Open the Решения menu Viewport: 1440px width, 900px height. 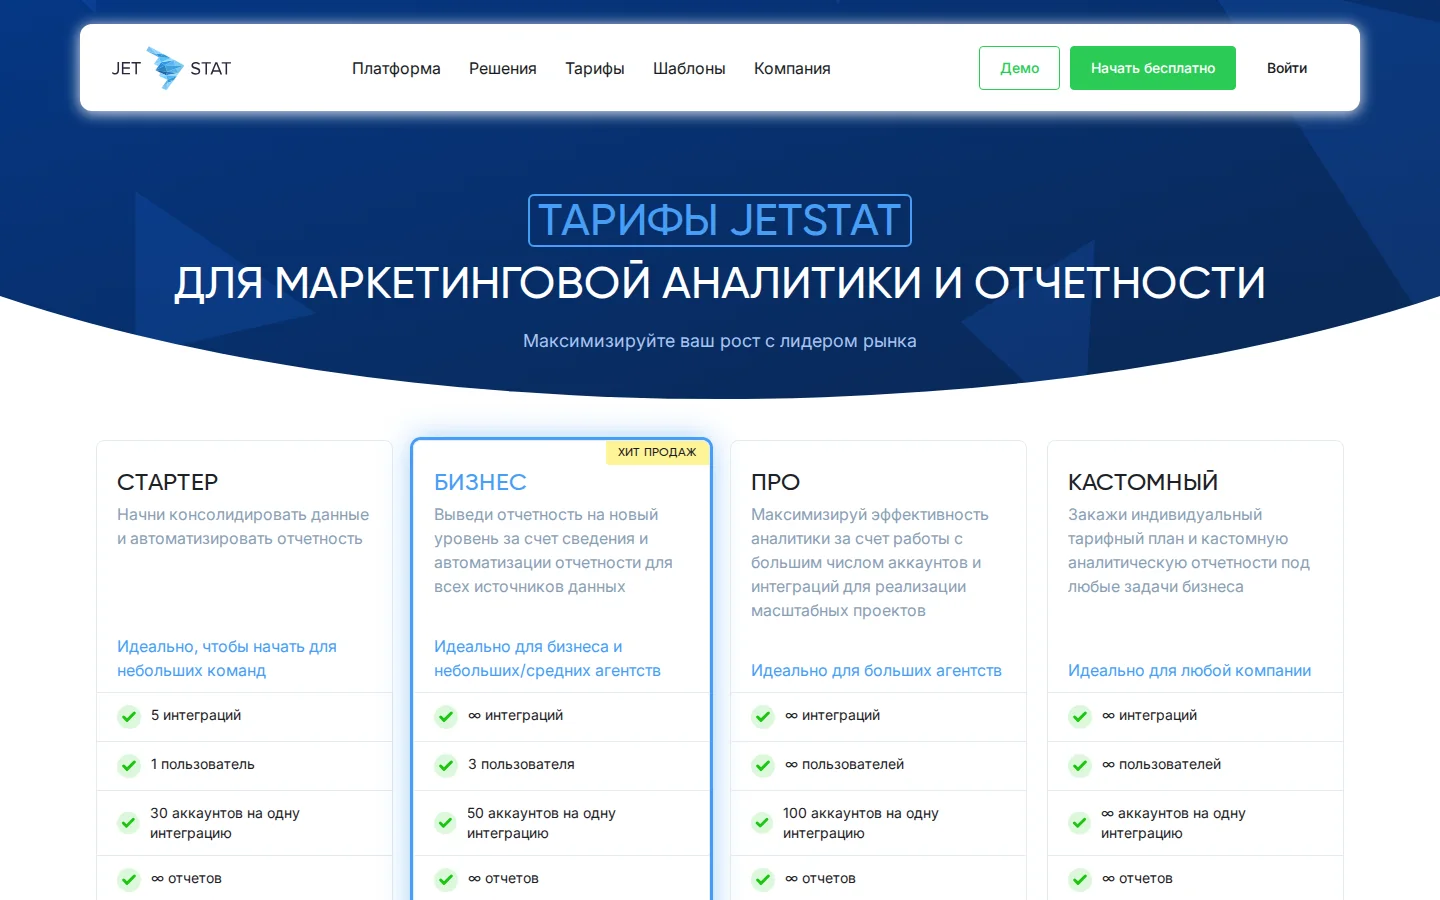(503, 68)
